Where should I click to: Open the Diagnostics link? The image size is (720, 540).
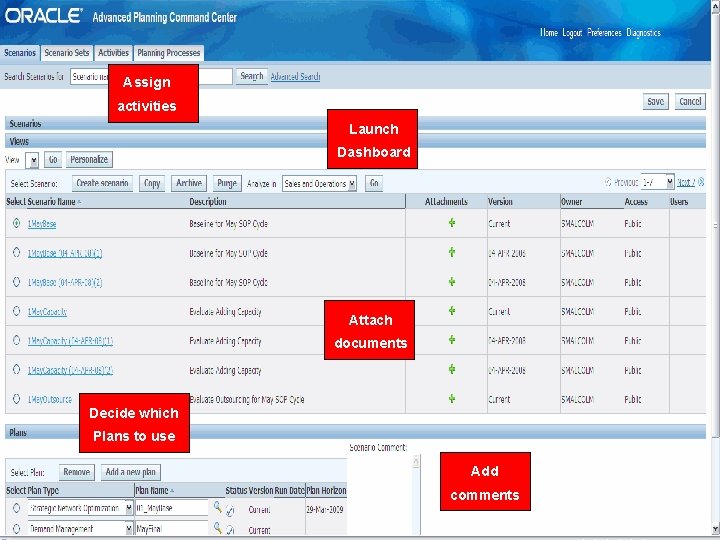coord(643,33)
